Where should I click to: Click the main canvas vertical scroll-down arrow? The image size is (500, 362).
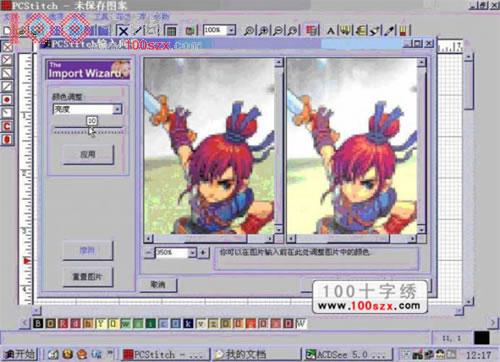tap(469, 302)
